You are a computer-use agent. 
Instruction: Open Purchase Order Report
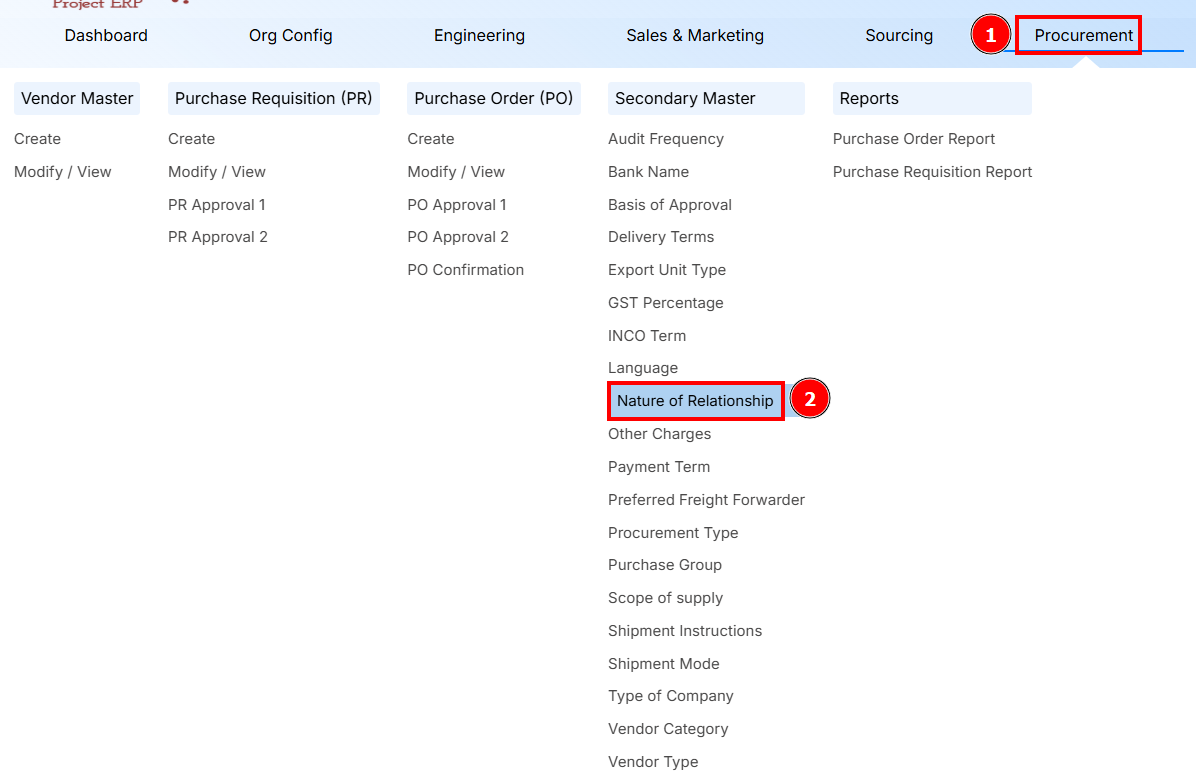point(914,139)
